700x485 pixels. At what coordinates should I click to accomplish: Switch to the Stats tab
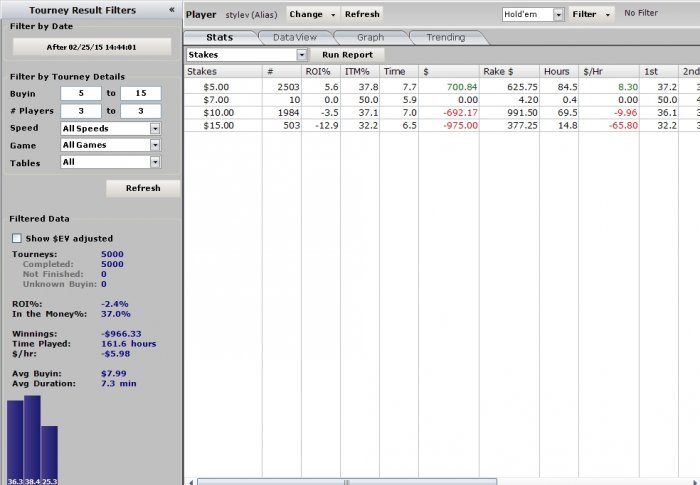[220, 38]
